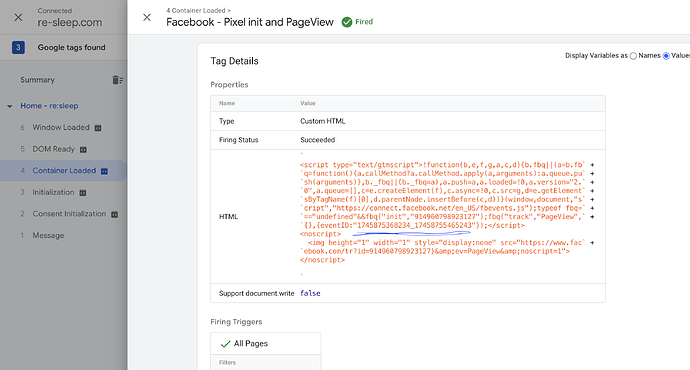Click the Facebook - Pixel init and PageView title

(250, 22)
